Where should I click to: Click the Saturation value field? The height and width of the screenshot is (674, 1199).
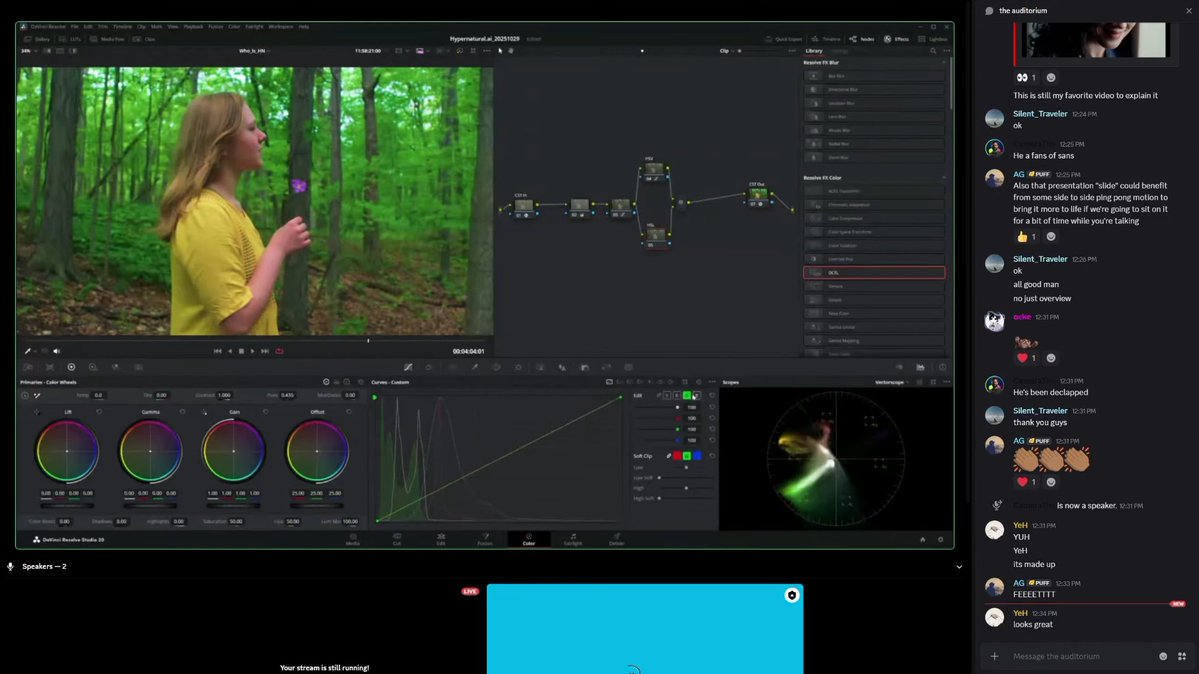236,522
